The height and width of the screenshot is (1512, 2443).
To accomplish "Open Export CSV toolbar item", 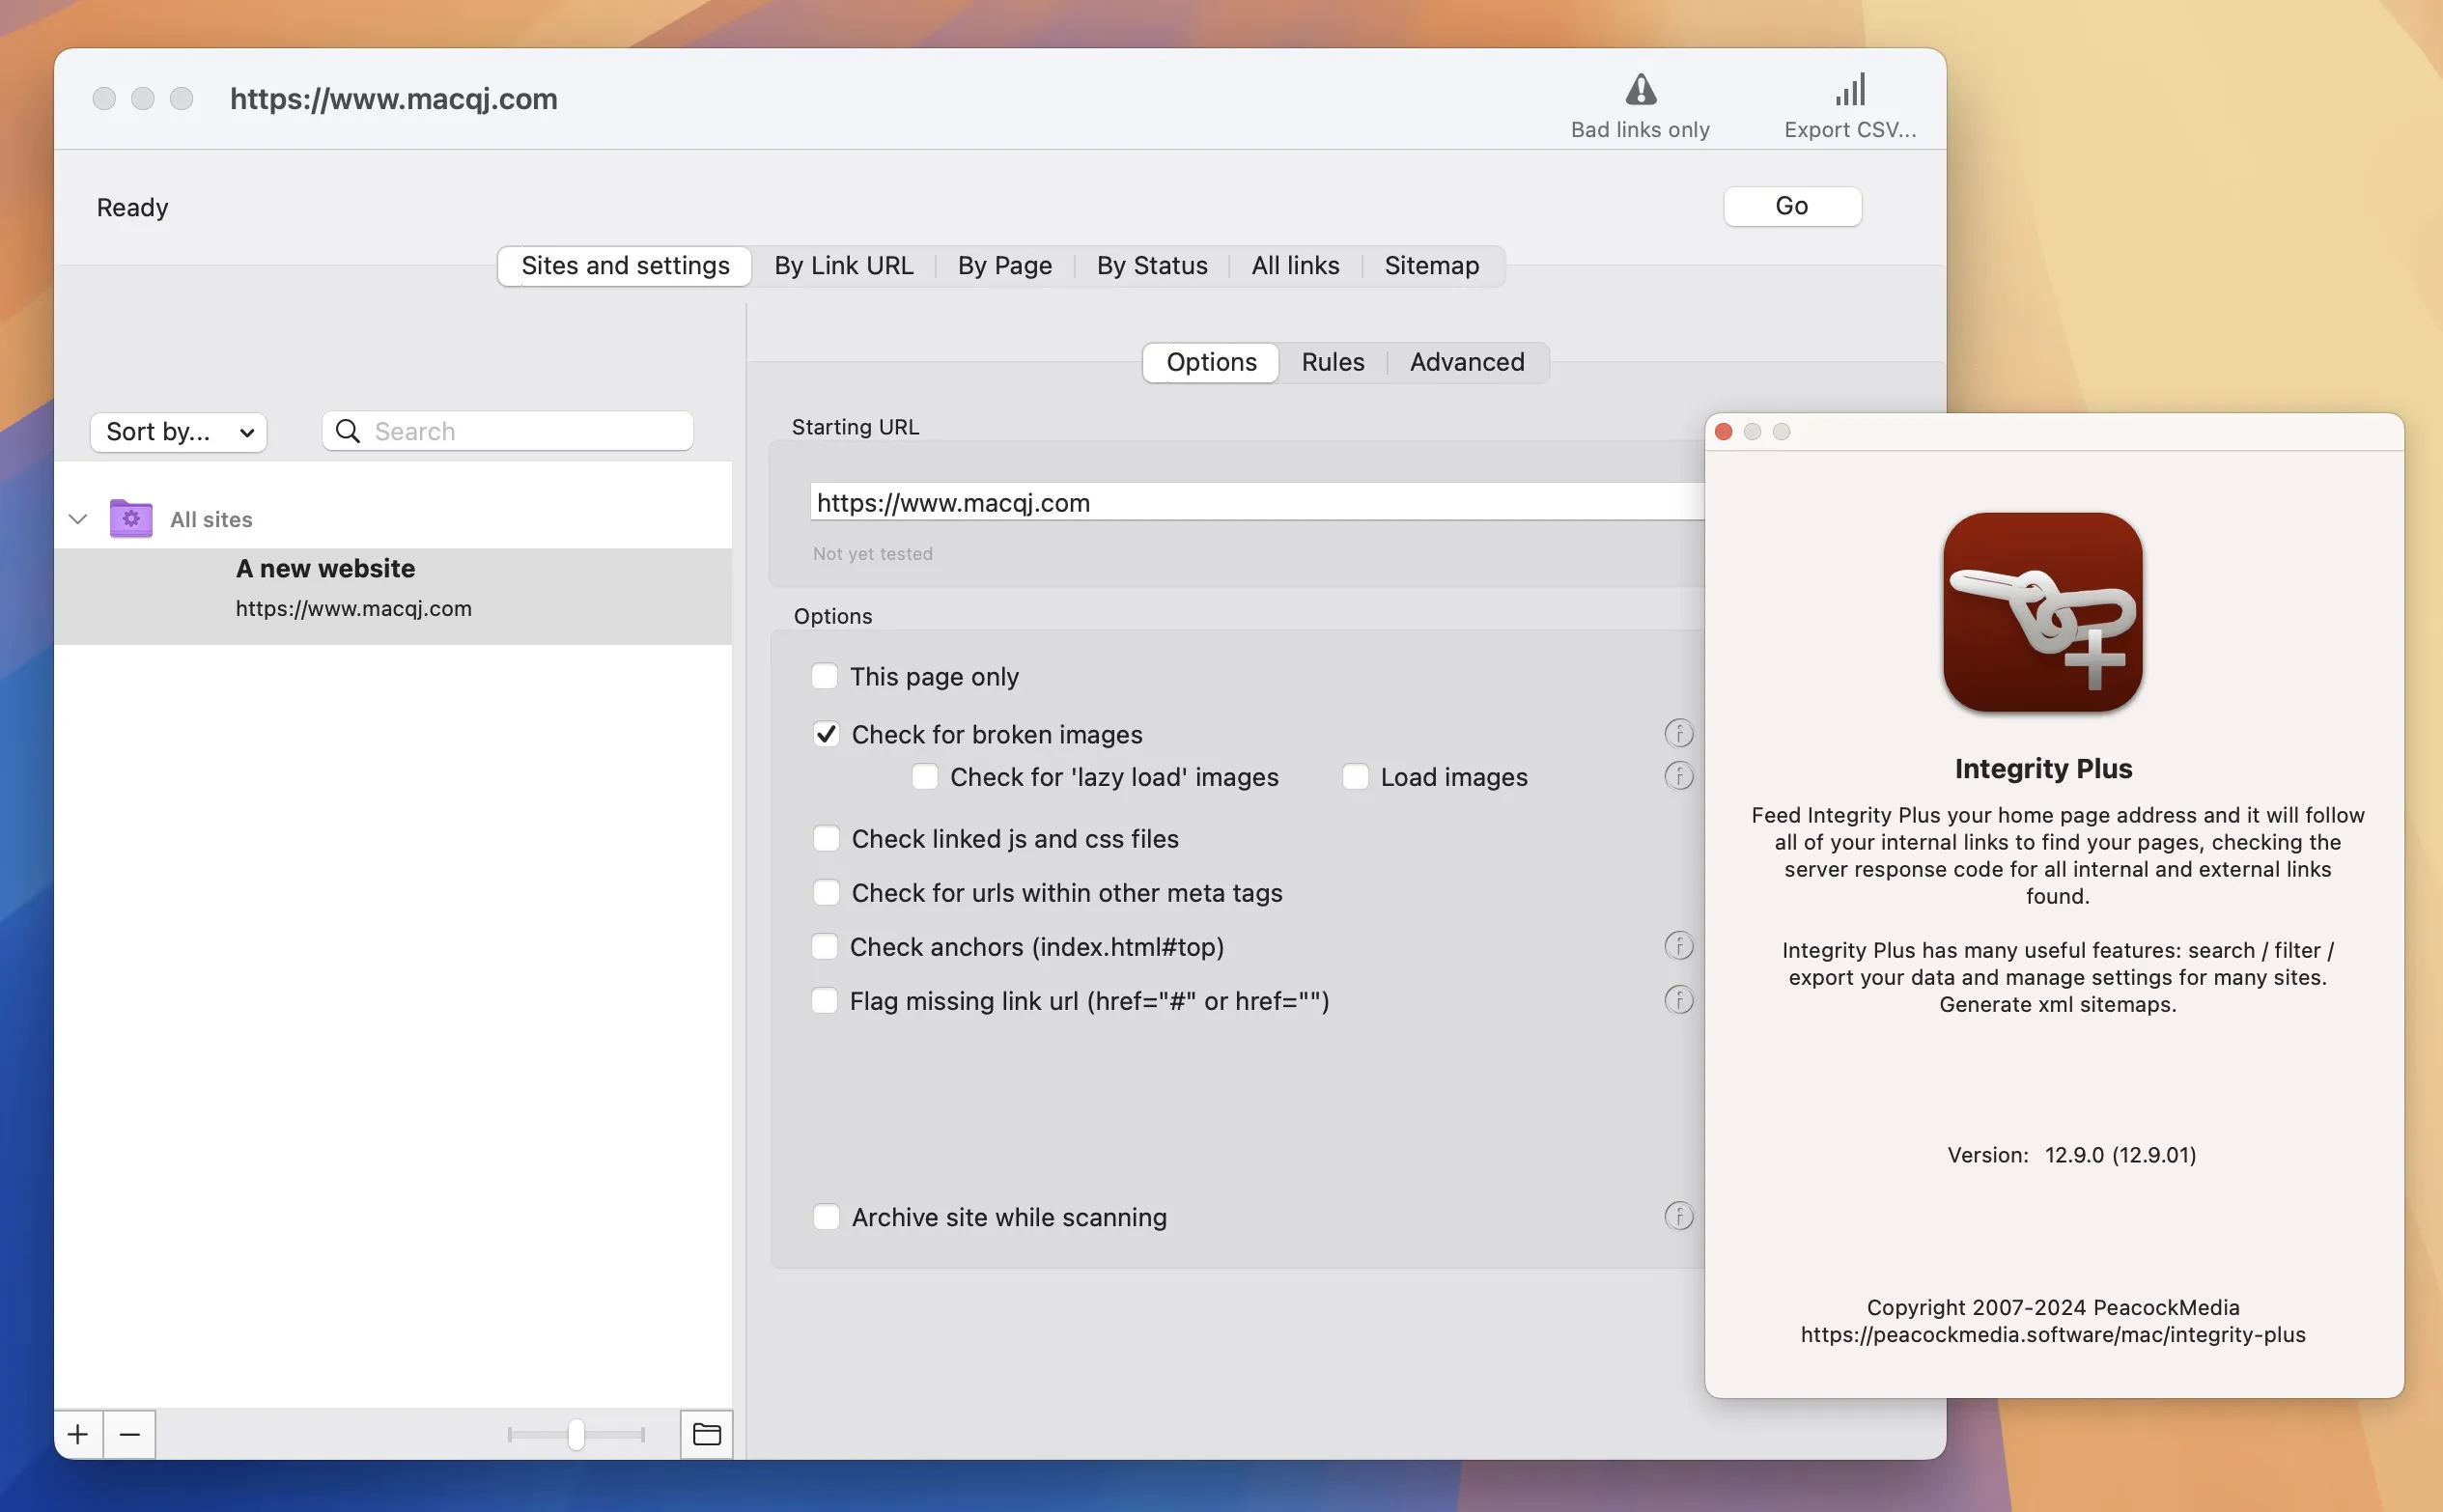I will [1850, 105].
